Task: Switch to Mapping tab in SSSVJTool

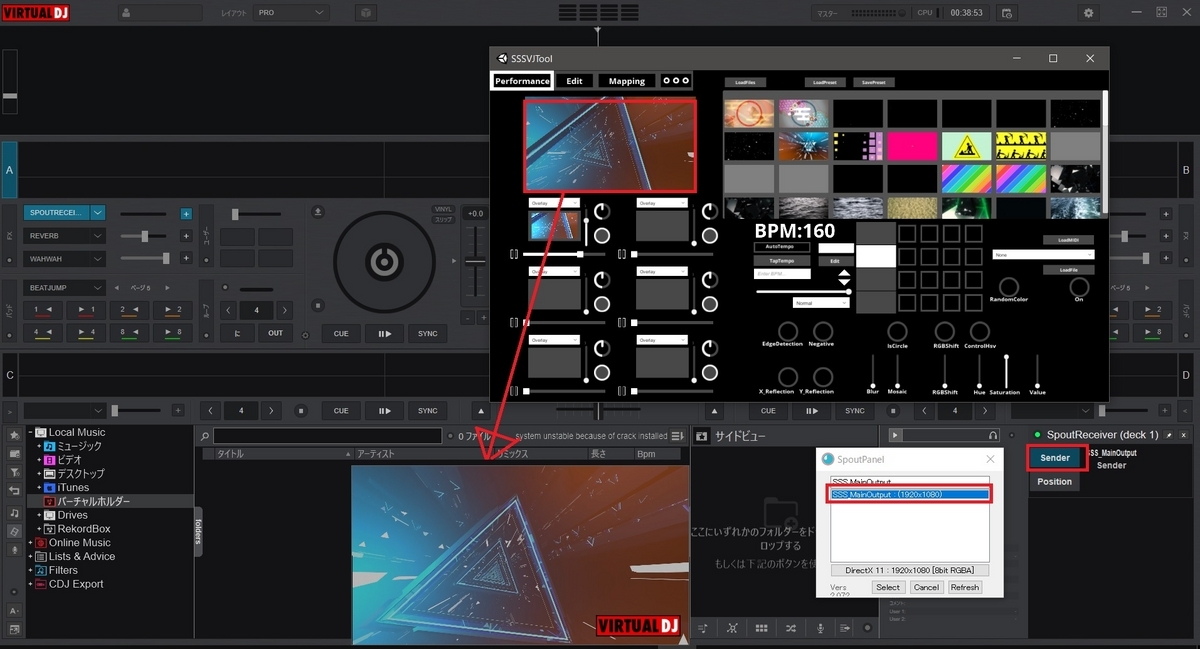Action: [627, 81]
